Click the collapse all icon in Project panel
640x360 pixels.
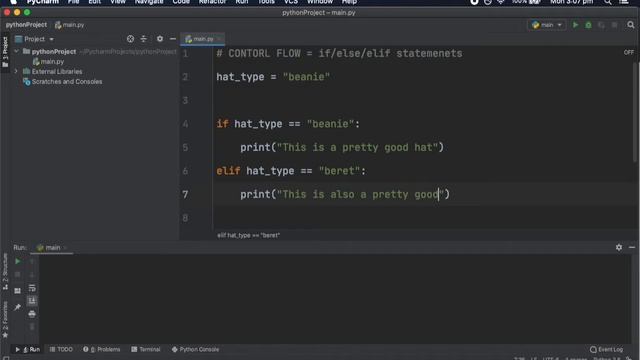click(x=144, y=39)
